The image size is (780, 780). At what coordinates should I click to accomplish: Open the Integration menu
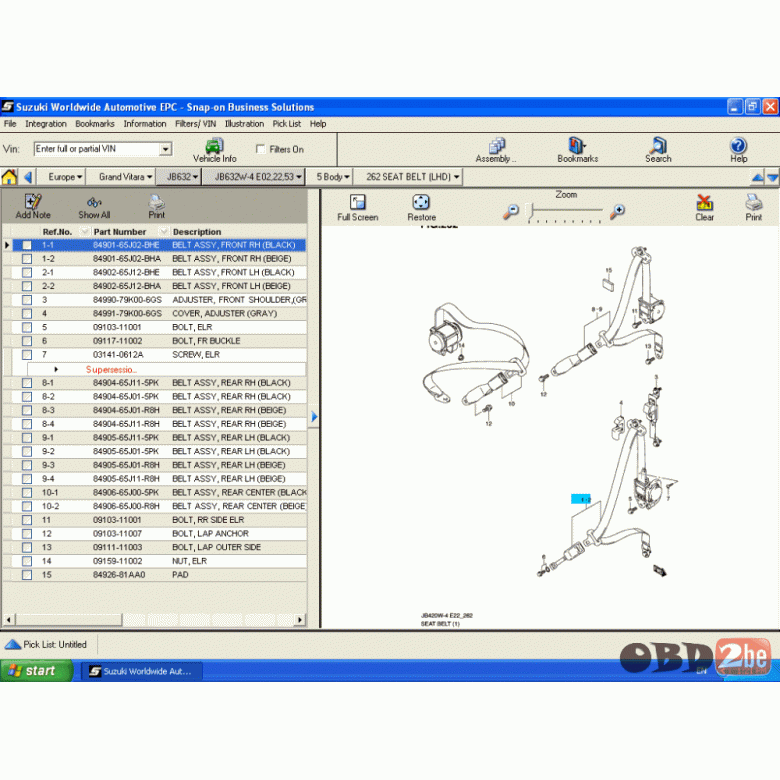coord(46,124)
